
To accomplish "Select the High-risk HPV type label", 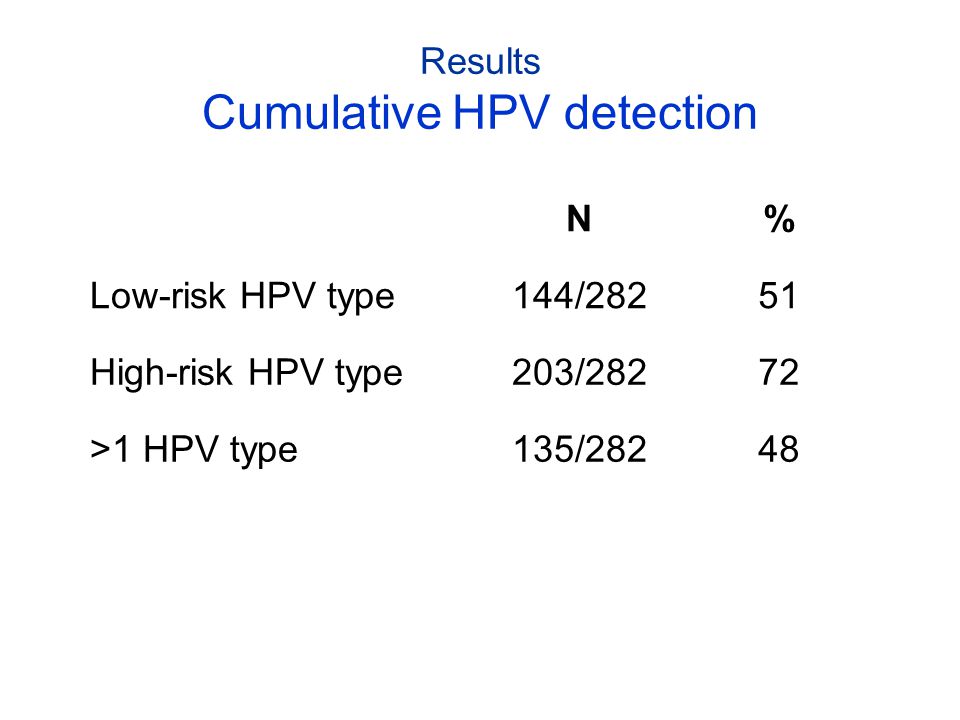I will click(x=246, y=374).
